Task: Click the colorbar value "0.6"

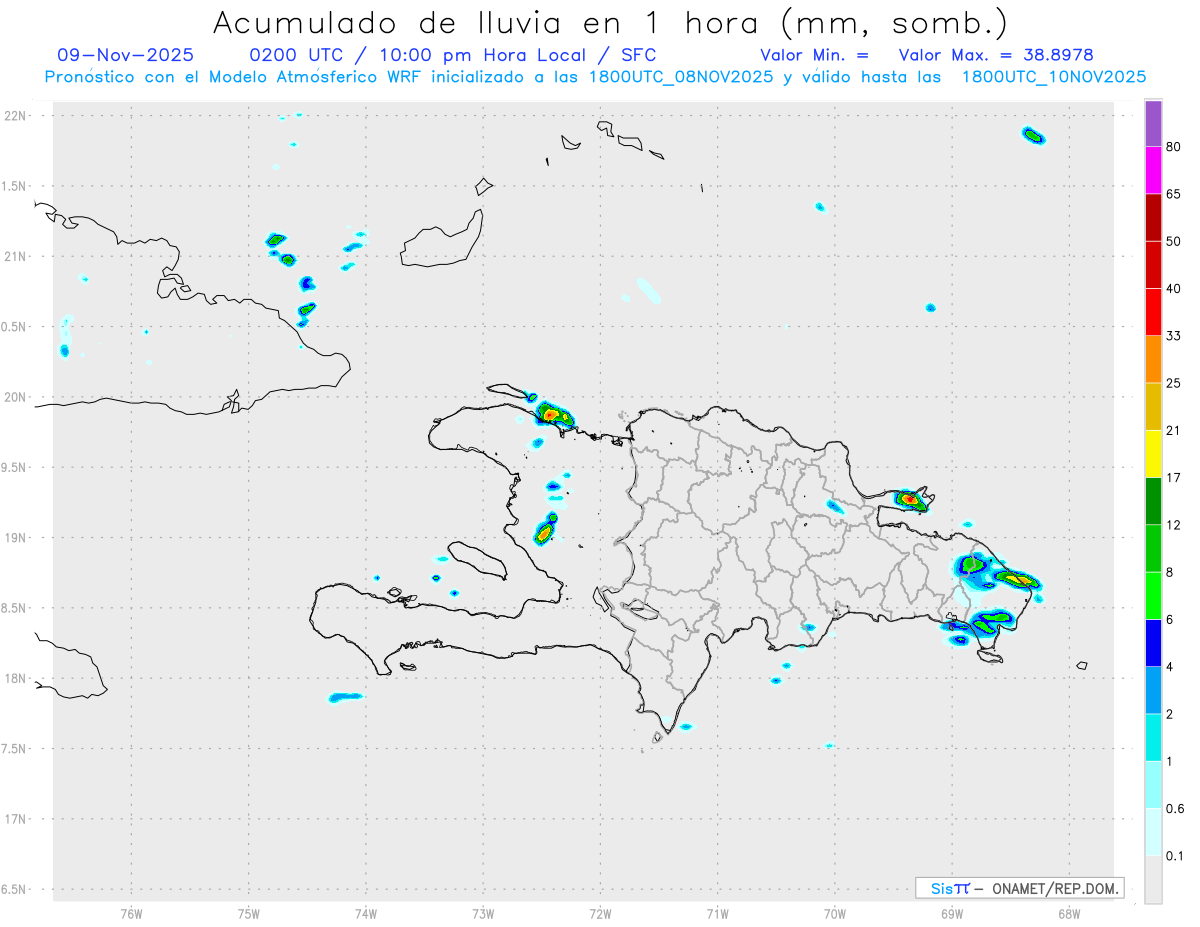Action: [1174, 808]
